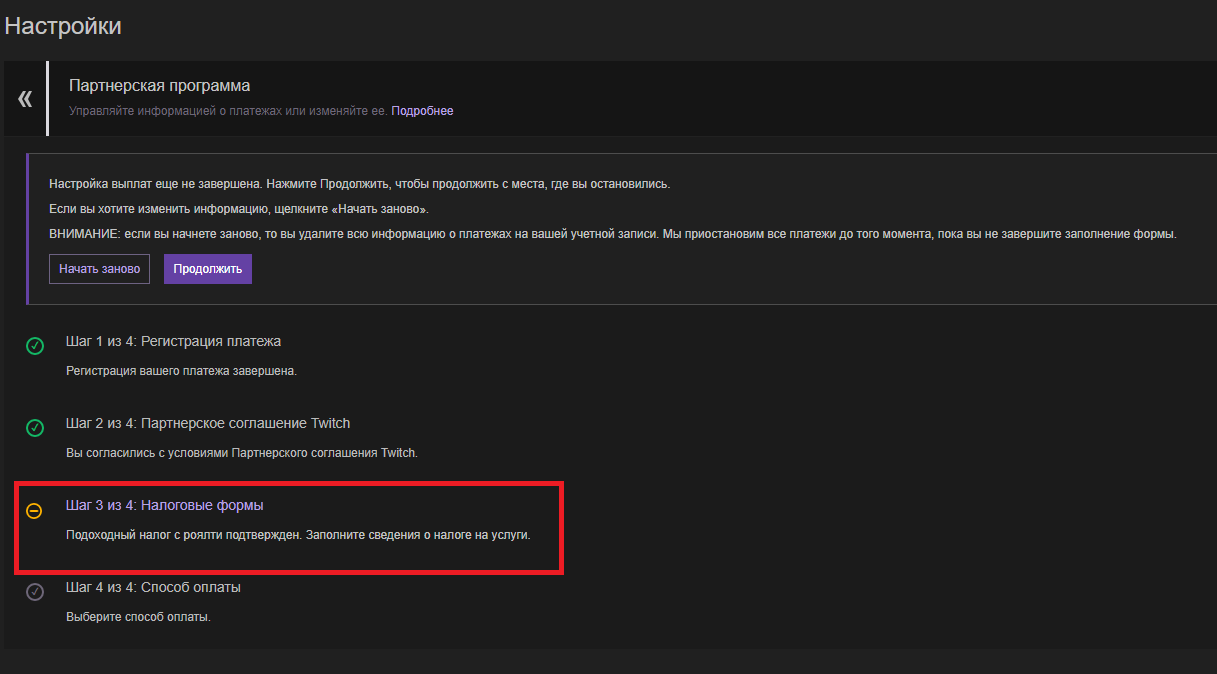The height and width of the screenshot is (674, 1217).
Task: Open "Шаг 3 из 4: Налоговые формы" link
Action: click(164, 506)
